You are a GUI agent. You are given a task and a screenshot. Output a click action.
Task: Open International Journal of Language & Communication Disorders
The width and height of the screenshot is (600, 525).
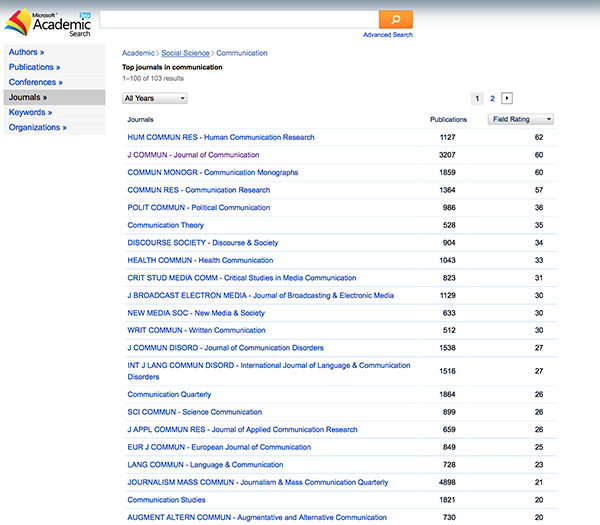point(269,371)
